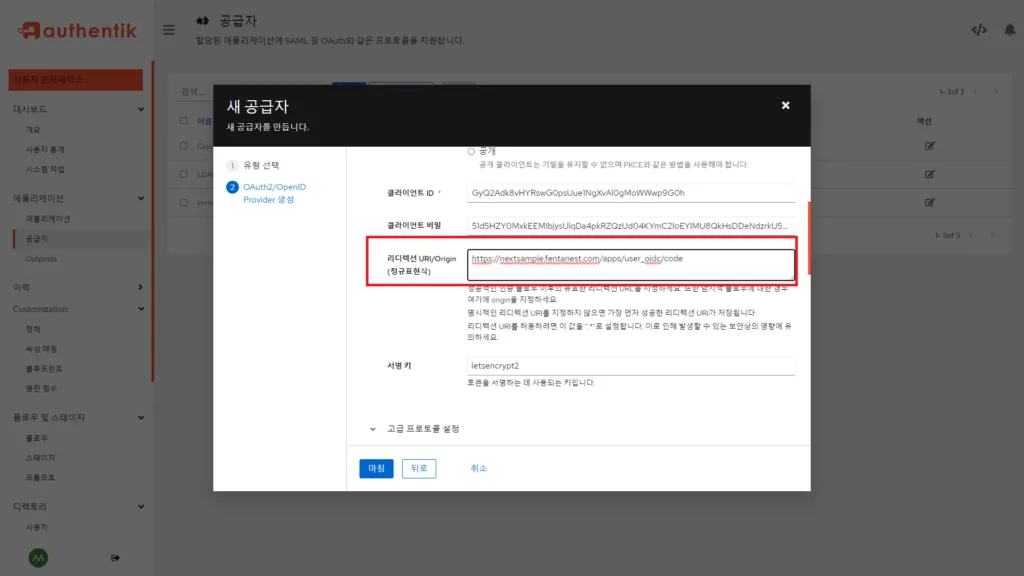Open the API browser code icon
The height and width of the screenshot is (576, 1024).
click(978, 30)
